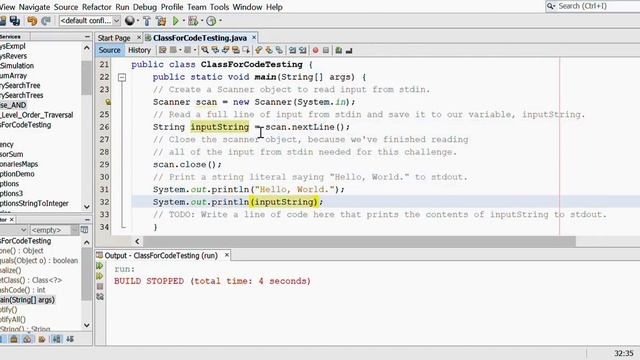Click the Profile Project clock icon
This screenshot has width=640, height=360.
click(x=211, y=20)
